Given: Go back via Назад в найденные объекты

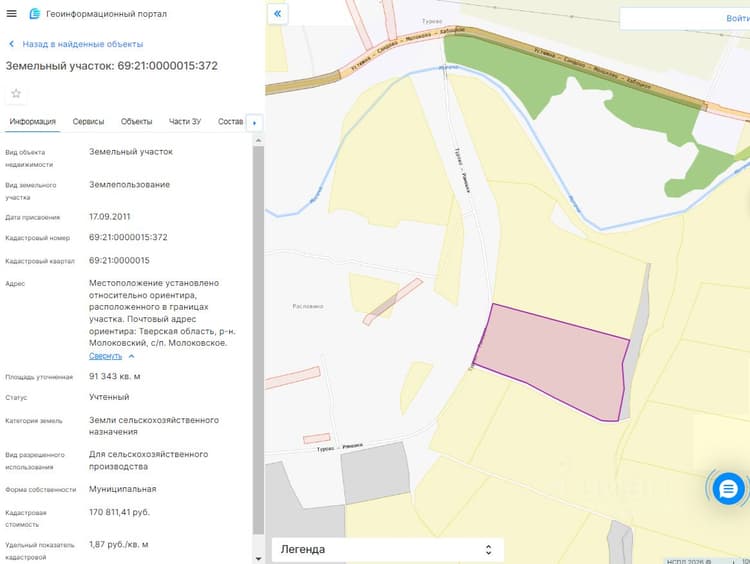Looking at the screenshot, I should pyautogui.click(x=82, y=44).
